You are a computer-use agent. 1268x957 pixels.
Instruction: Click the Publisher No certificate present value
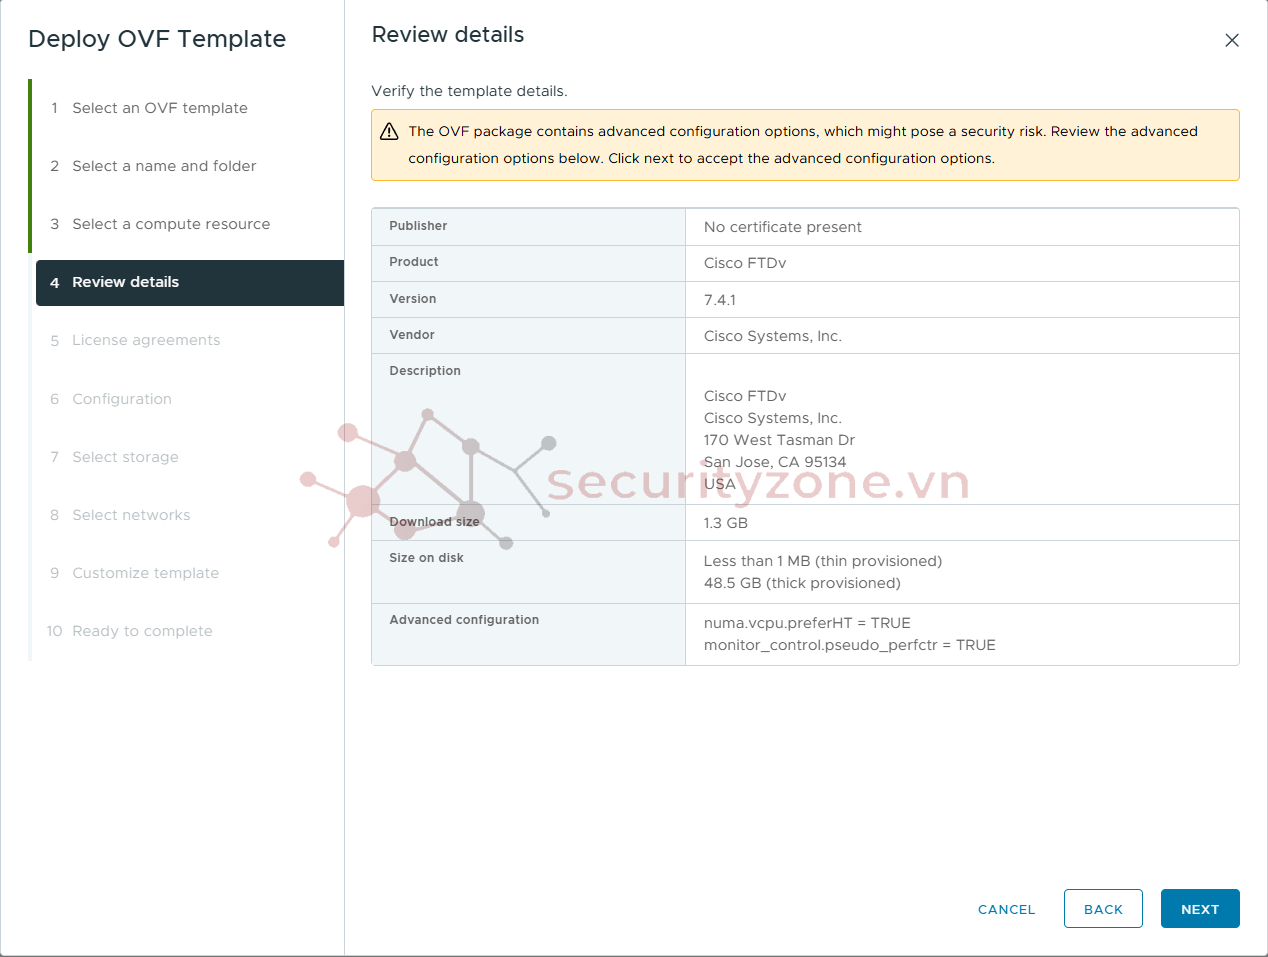pos(782,227)
